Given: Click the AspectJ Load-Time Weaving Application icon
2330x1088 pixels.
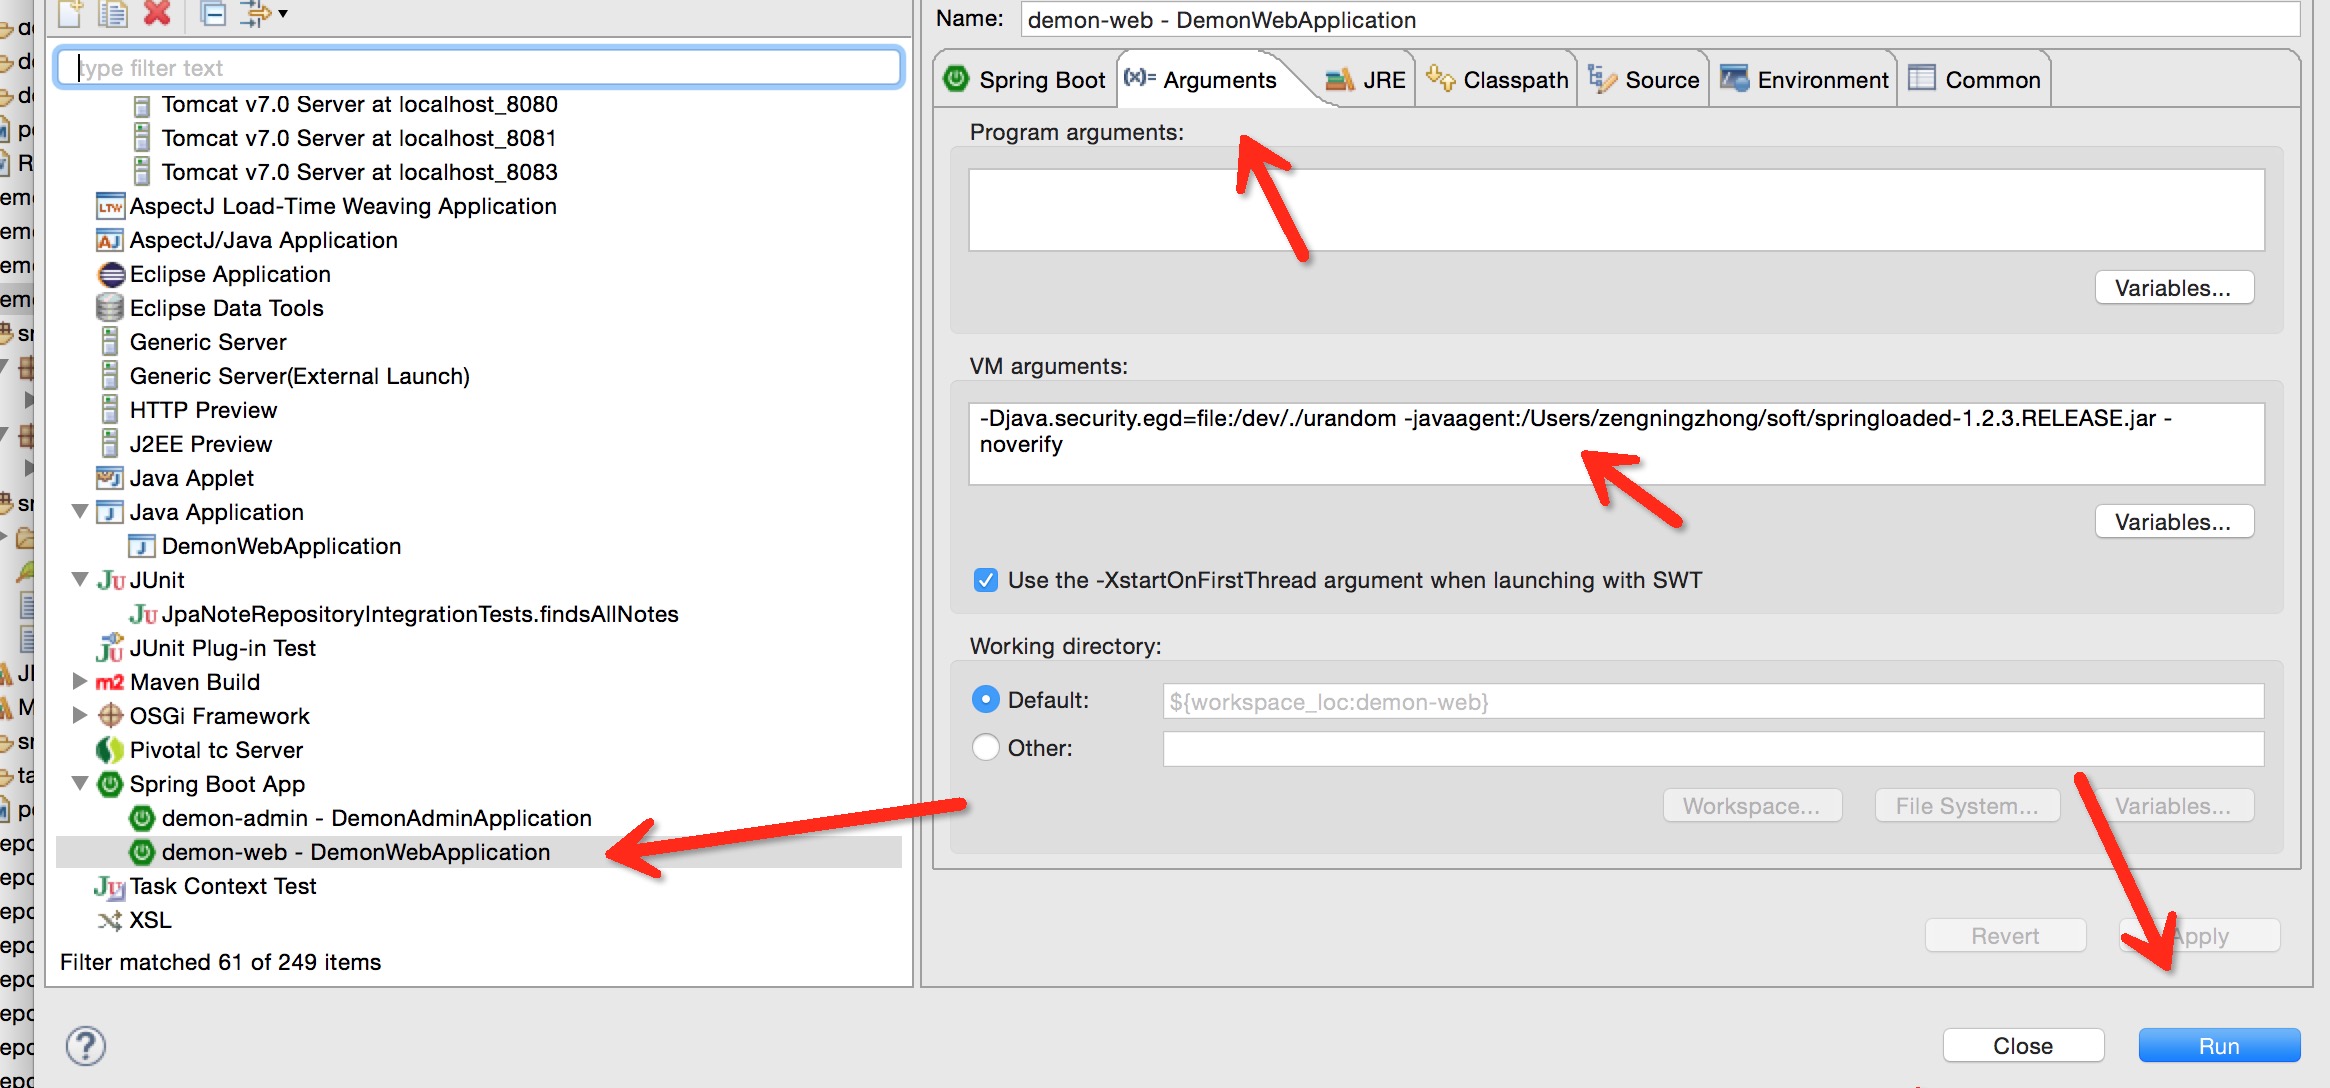Looking at the screenshot, I should click(x=110, y=207).
